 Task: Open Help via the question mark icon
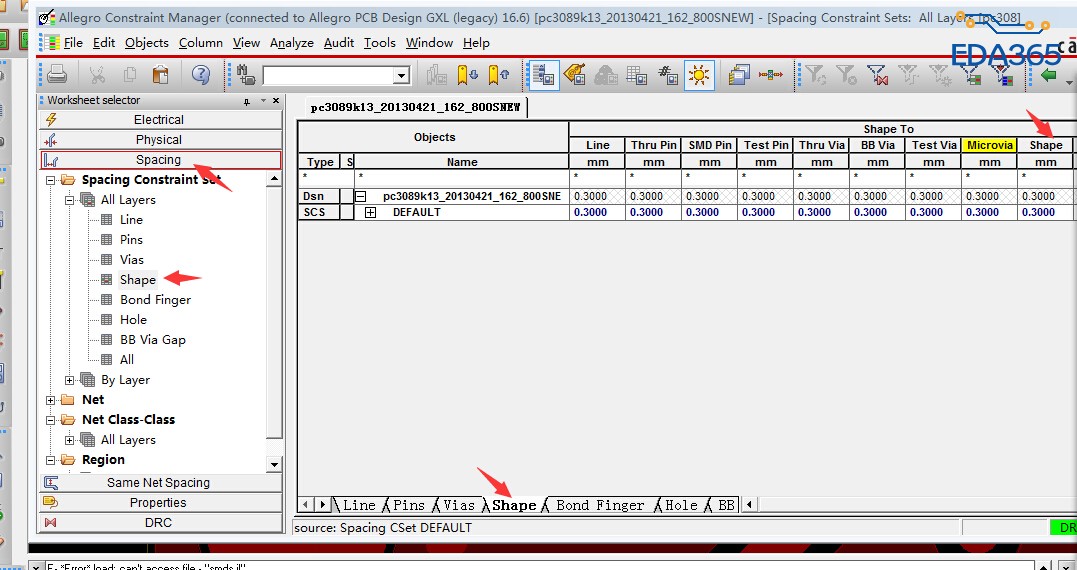[x=201, y=74]
